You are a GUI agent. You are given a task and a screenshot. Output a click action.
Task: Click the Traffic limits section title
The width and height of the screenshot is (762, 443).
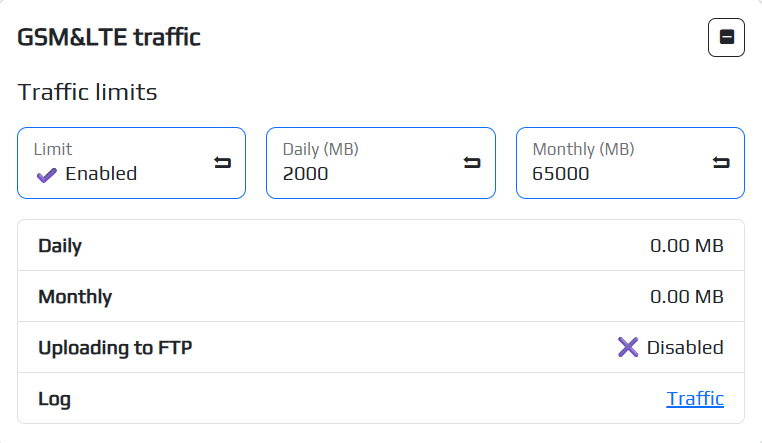[88, 93]
